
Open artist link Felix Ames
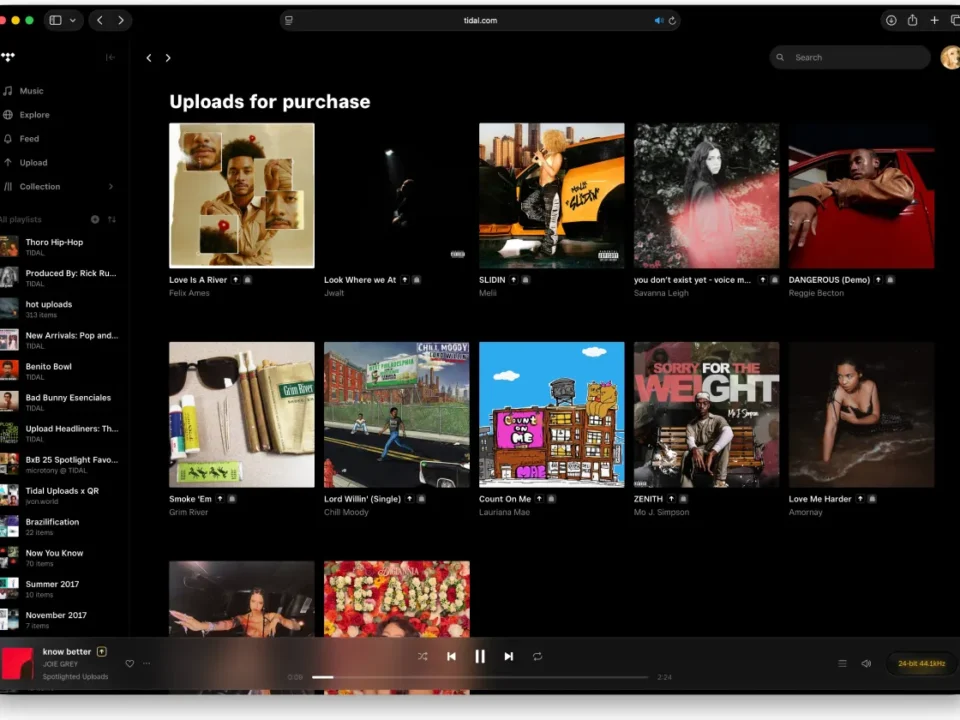[189, 293]
